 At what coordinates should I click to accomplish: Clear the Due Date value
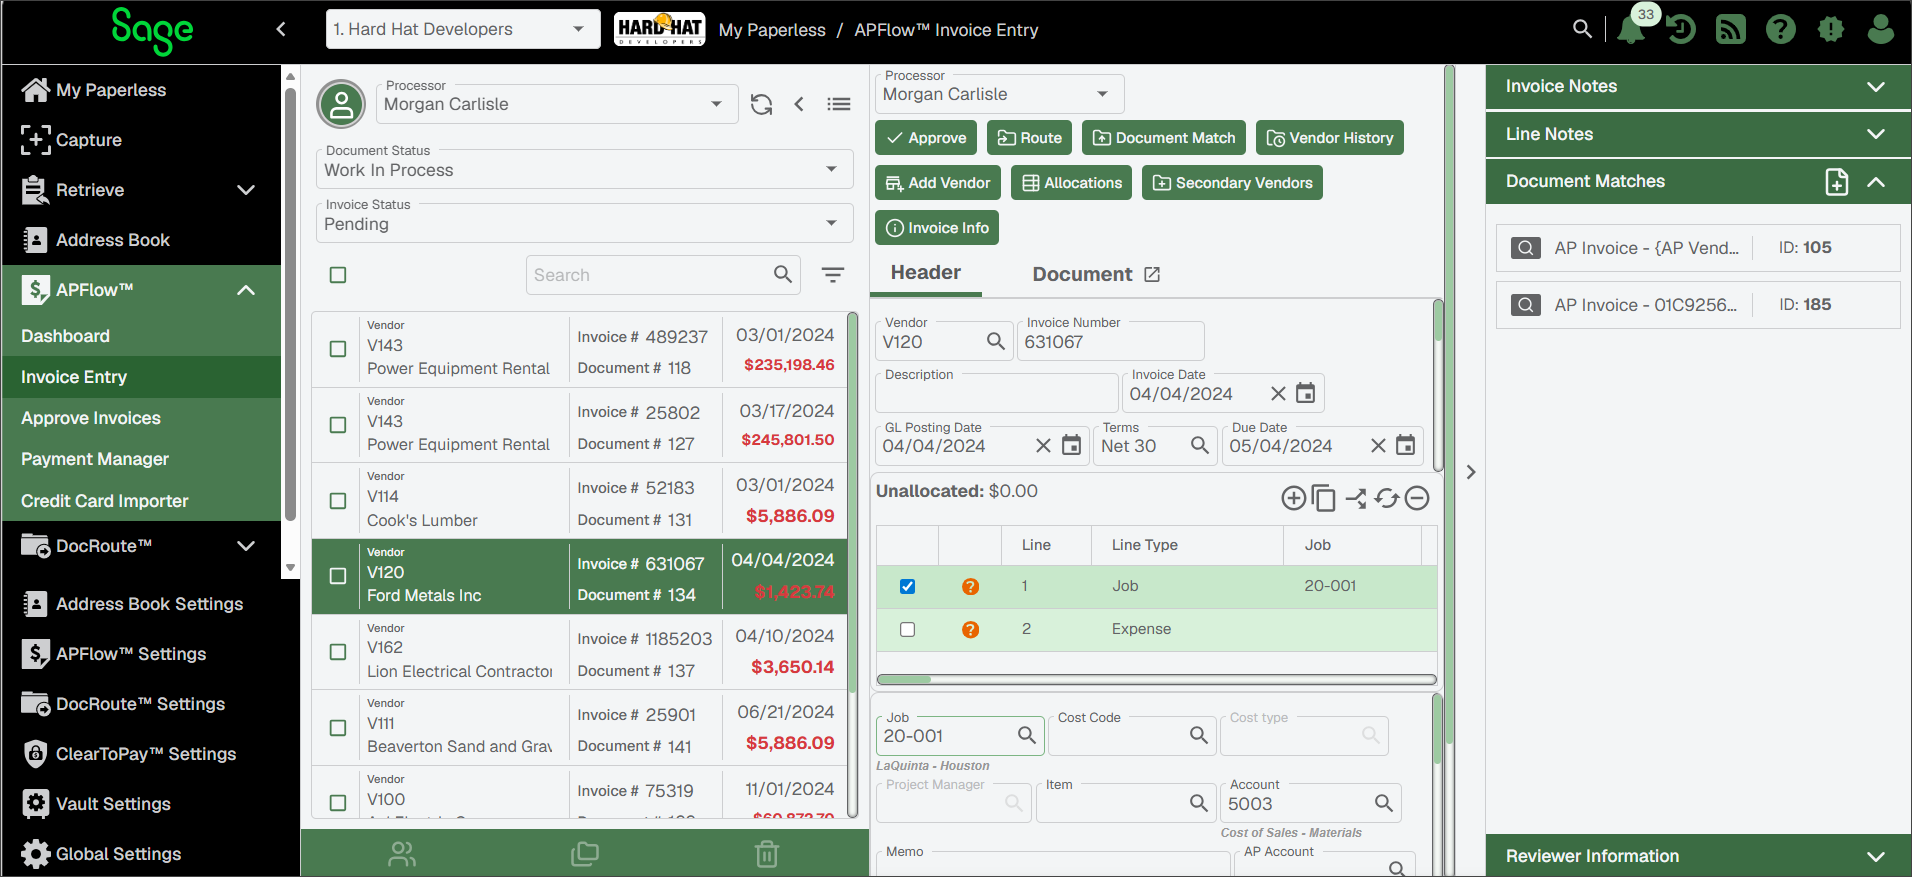[x=1378, y=446]
